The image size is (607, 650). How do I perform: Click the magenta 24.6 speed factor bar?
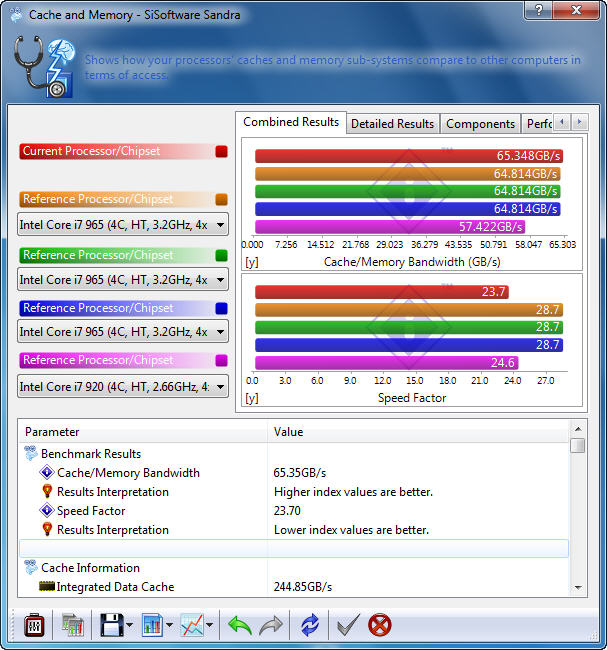(x=386, y=363)
